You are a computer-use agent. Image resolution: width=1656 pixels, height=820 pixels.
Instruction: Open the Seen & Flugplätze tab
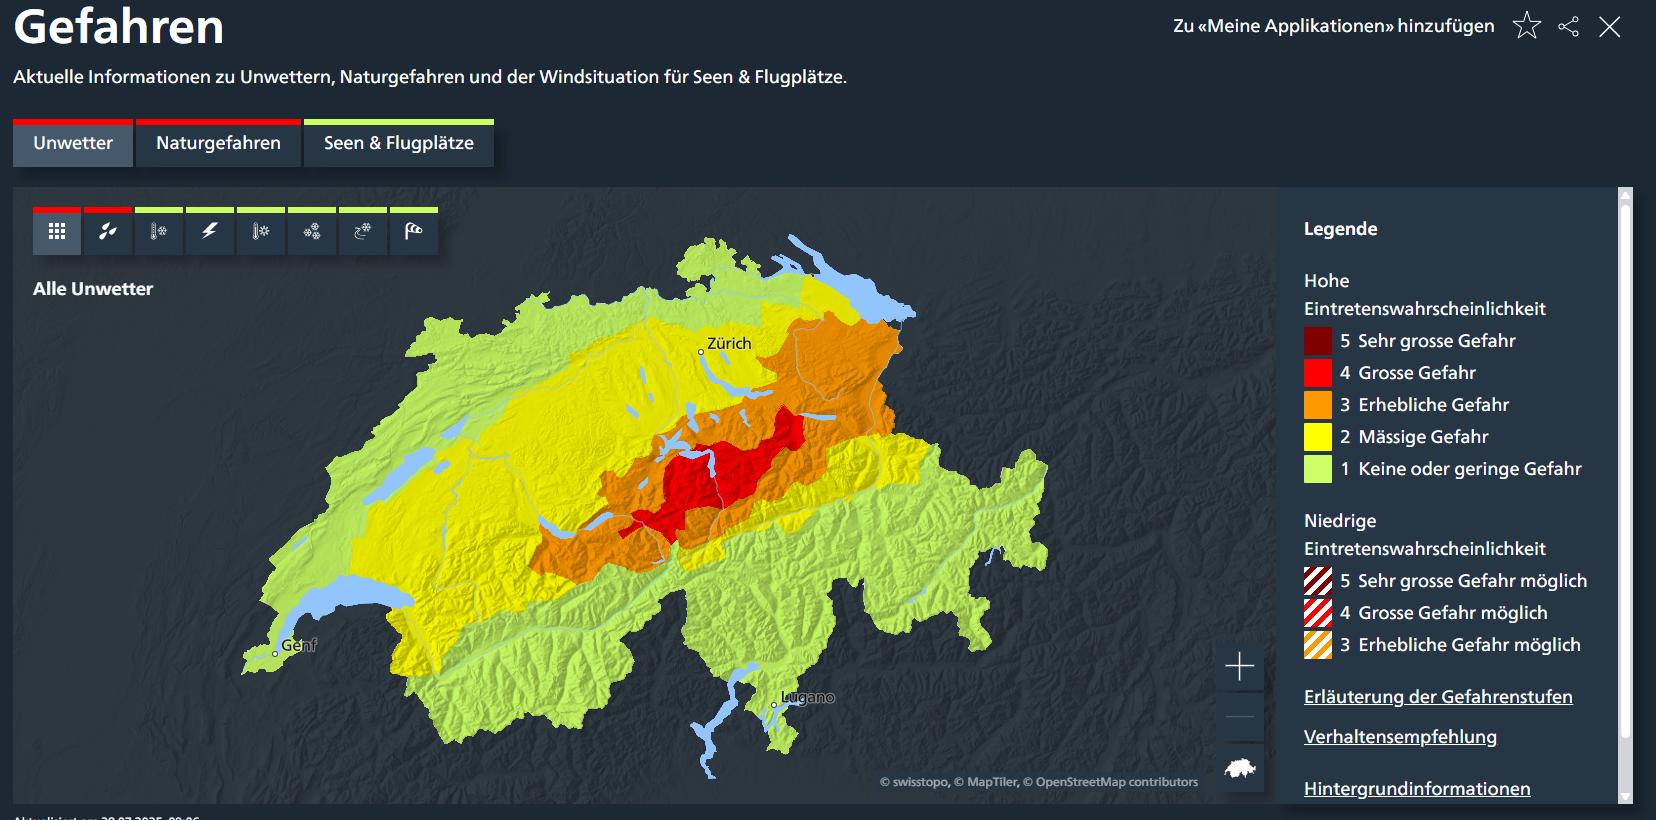click(398, 144)
